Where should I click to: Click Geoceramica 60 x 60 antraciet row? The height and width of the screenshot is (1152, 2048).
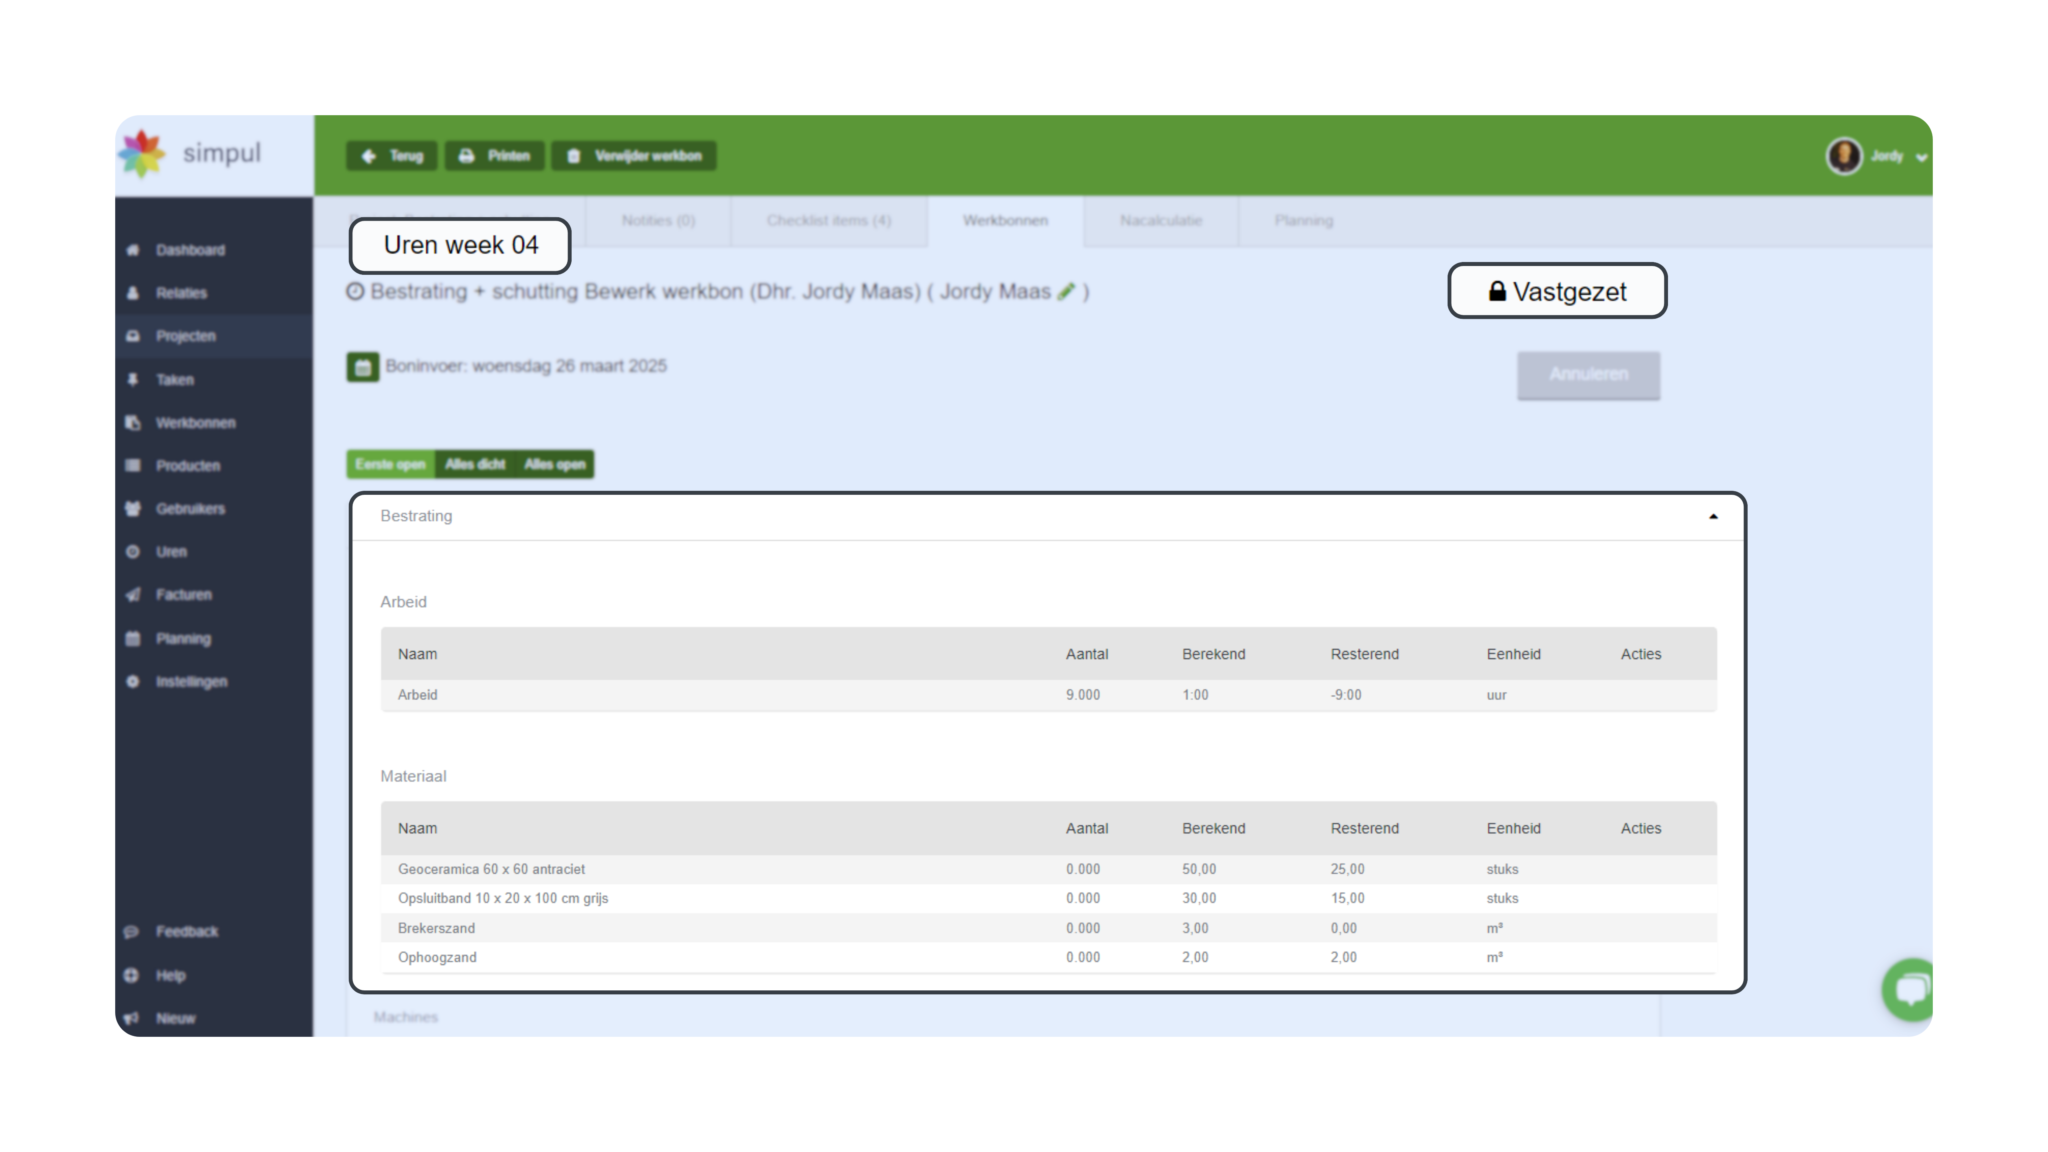1049,869
